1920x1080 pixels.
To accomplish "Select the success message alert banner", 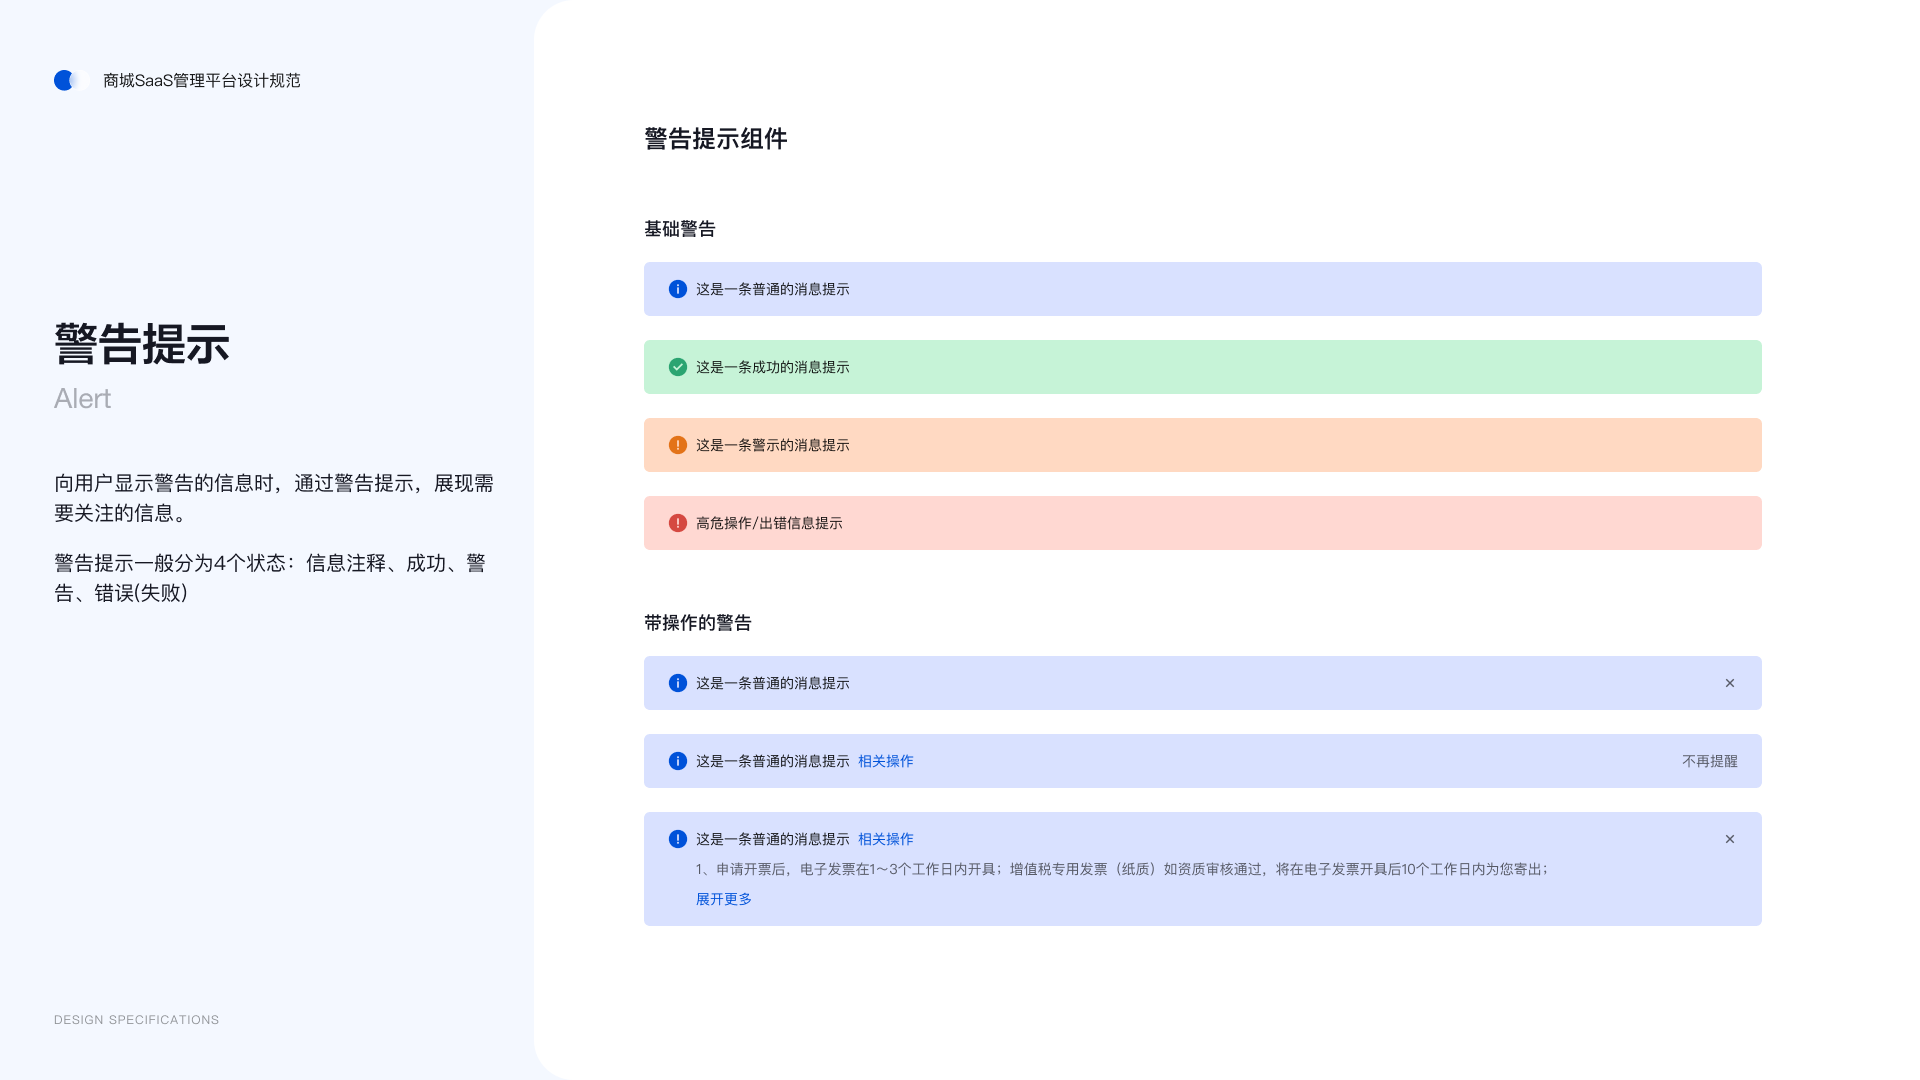I will coord(1200,367).
